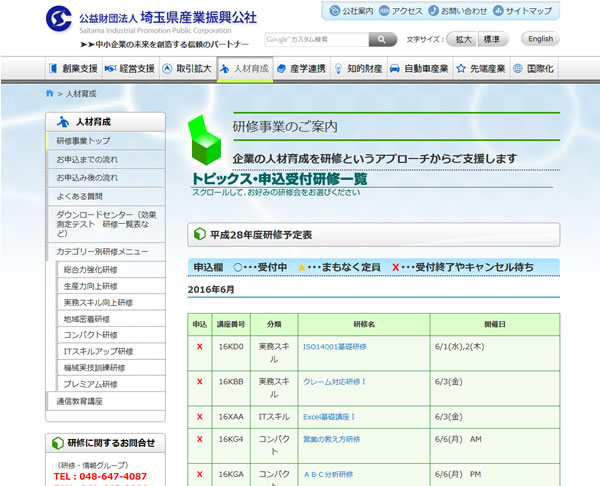
Task: Open 地域密着研修 submenu item
Action: coord(111,319)
